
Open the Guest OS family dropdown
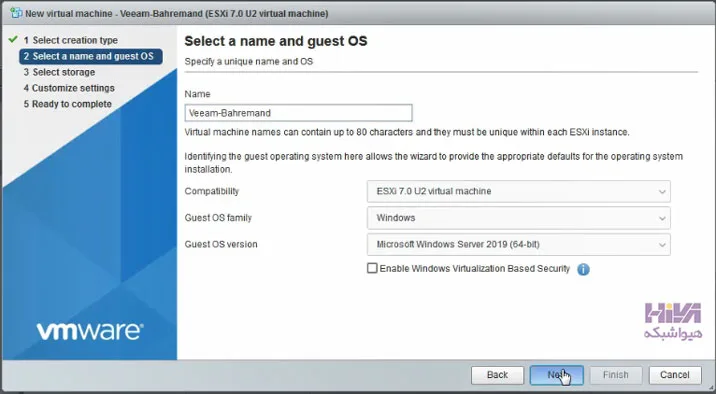tap(519, 218)
